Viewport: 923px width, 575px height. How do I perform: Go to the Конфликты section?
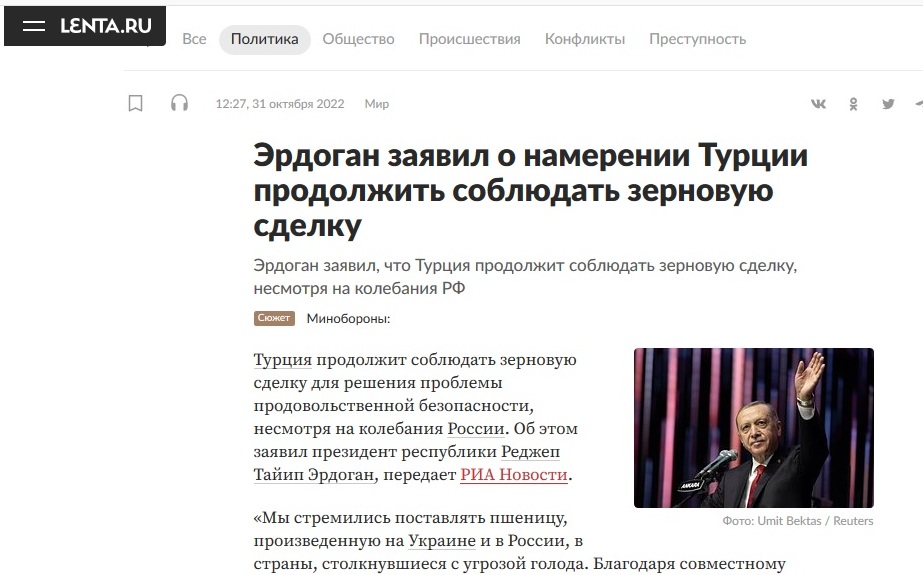(x=585, y=39)
